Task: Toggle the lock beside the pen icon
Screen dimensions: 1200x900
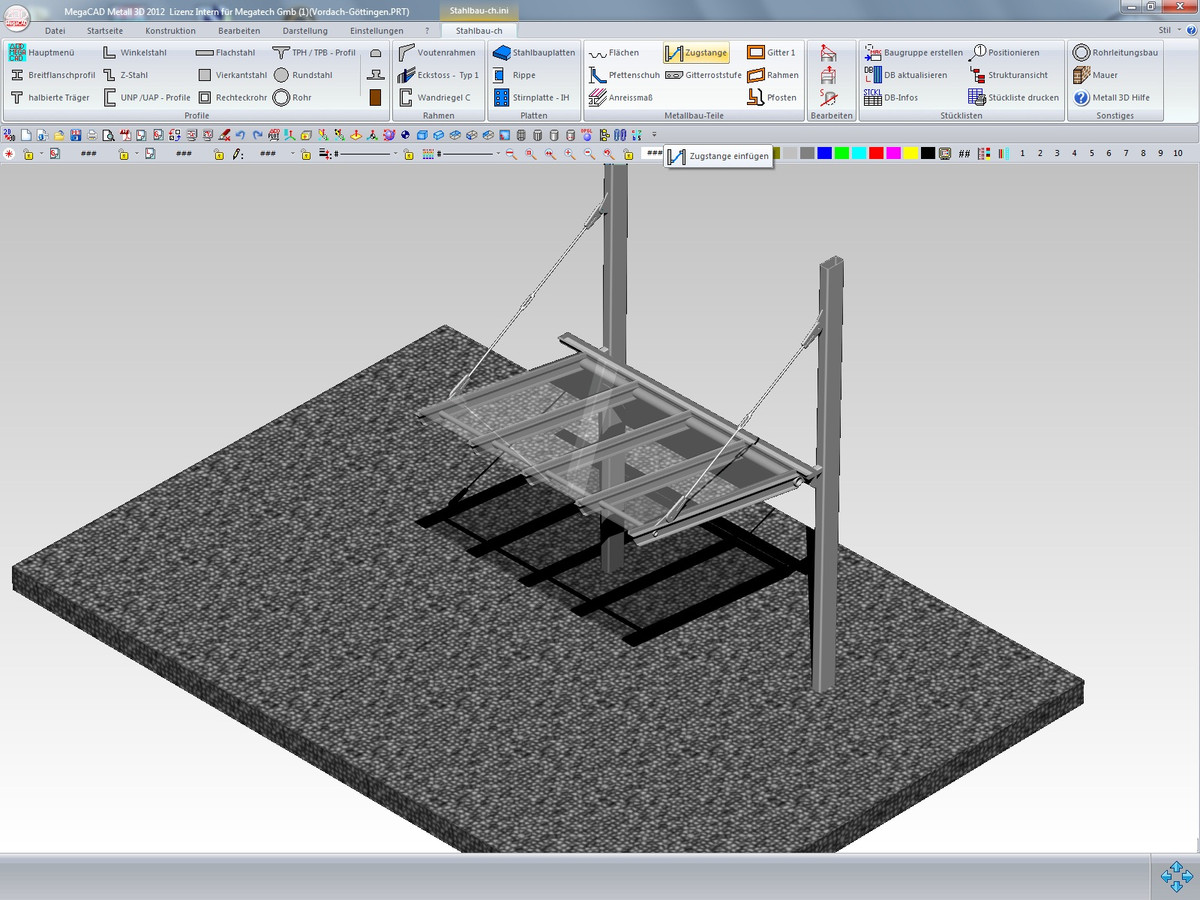Action: coord(218,154)
